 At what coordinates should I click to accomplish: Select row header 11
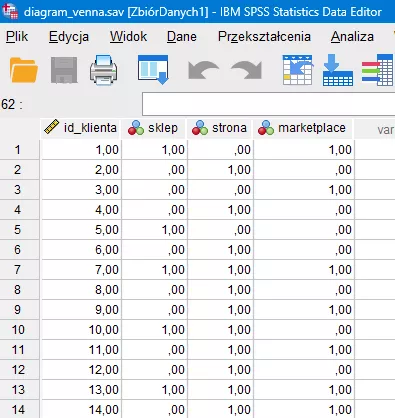pos(19,350)
